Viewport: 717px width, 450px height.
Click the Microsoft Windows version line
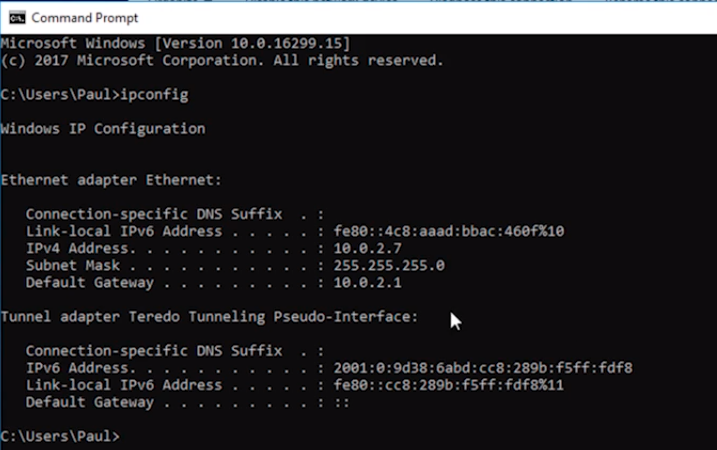coord(175,43)
